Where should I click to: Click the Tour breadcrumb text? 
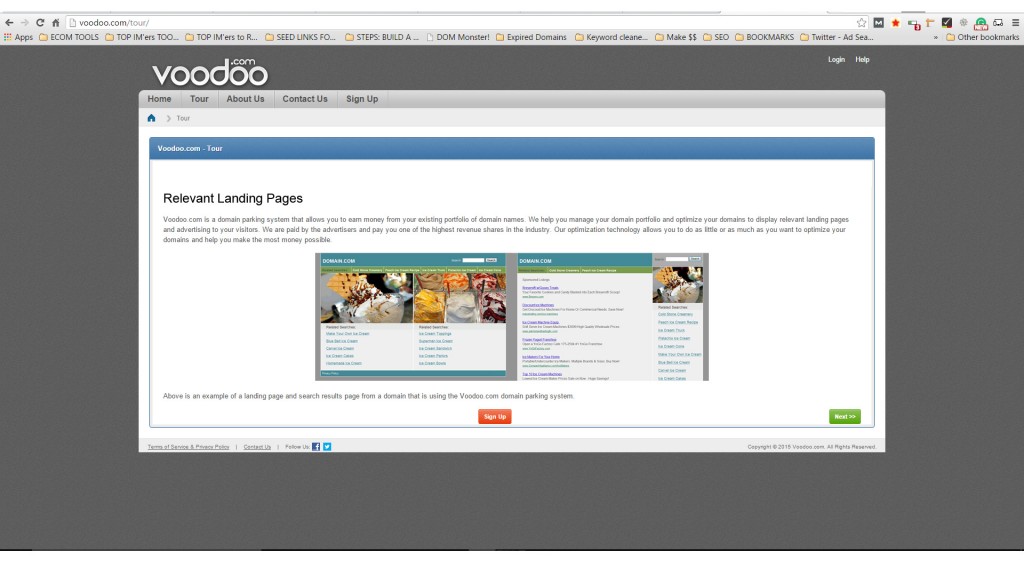pos(183,118)
